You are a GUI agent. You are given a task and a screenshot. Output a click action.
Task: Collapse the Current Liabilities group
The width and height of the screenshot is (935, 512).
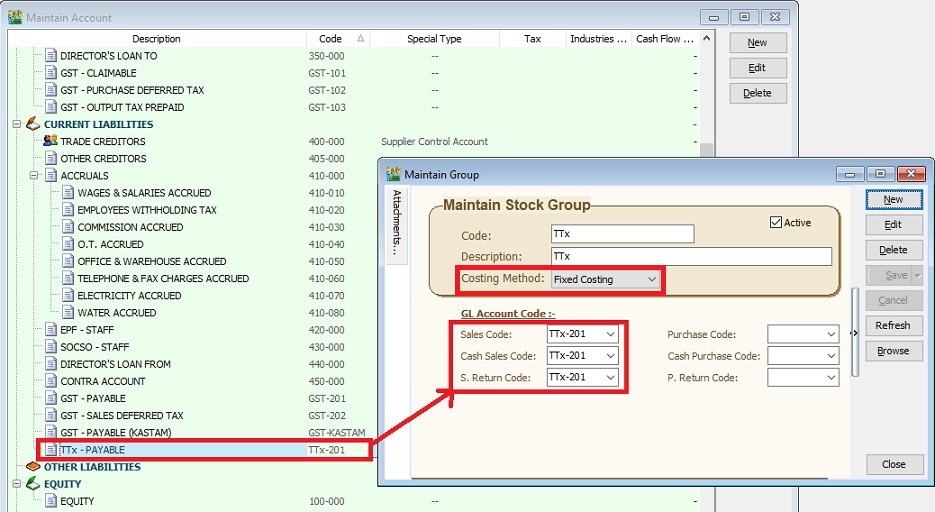click(16, 124)
